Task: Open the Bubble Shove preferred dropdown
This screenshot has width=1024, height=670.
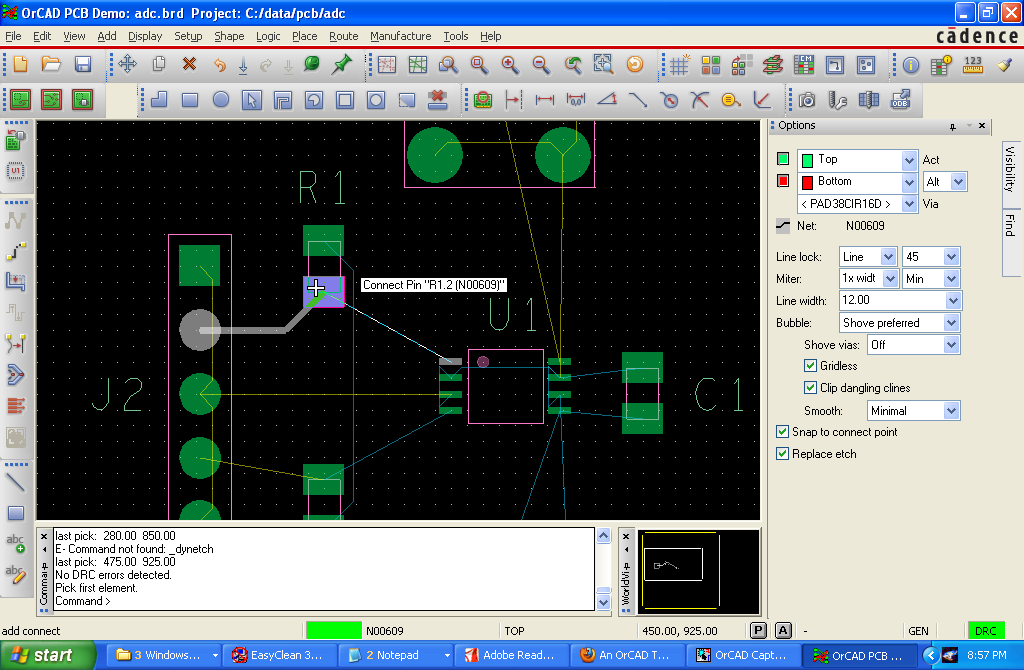Action: click(950, 323)
